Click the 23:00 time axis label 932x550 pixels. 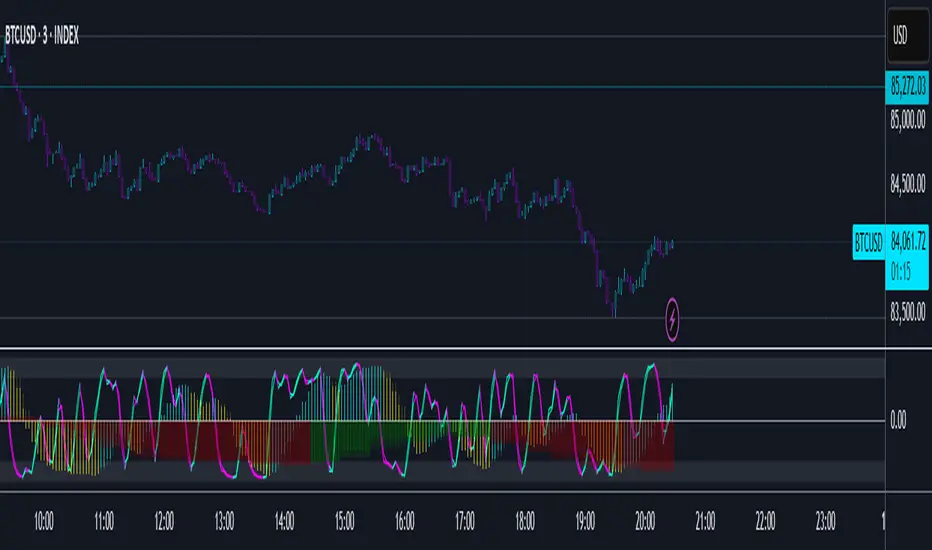[x=825, y=521]
